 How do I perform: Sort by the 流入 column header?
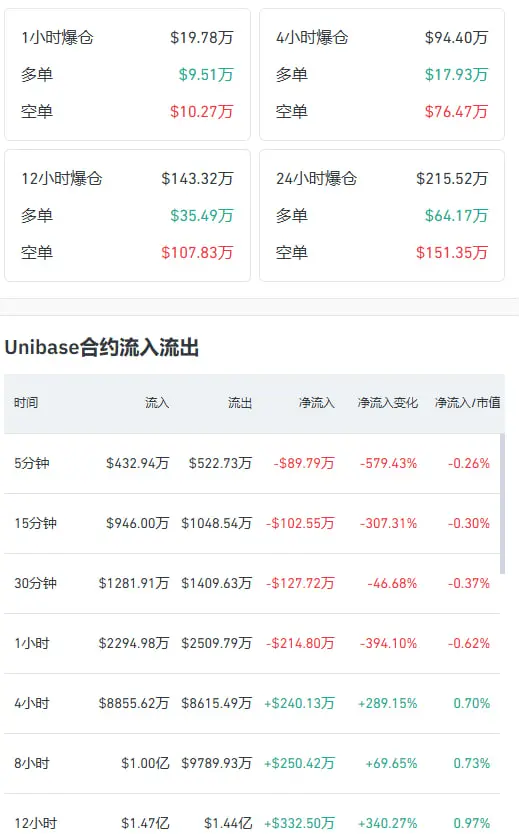tap(157, 403)
